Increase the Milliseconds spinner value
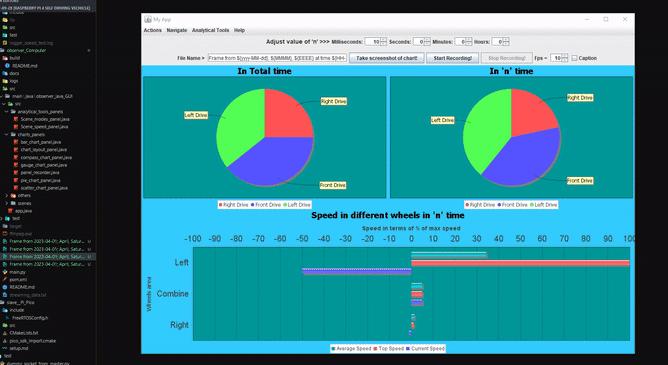This screenshot has height=365, width=668. [383, 40]
